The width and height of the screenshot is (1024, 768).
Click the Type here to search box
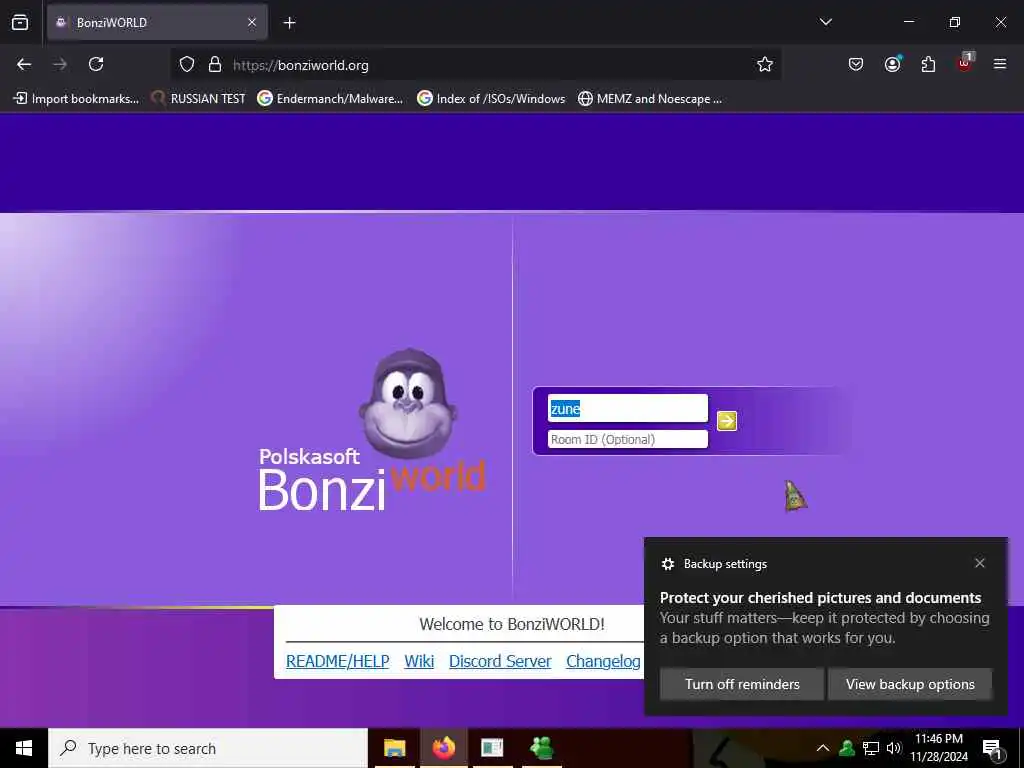pos(208,748)
